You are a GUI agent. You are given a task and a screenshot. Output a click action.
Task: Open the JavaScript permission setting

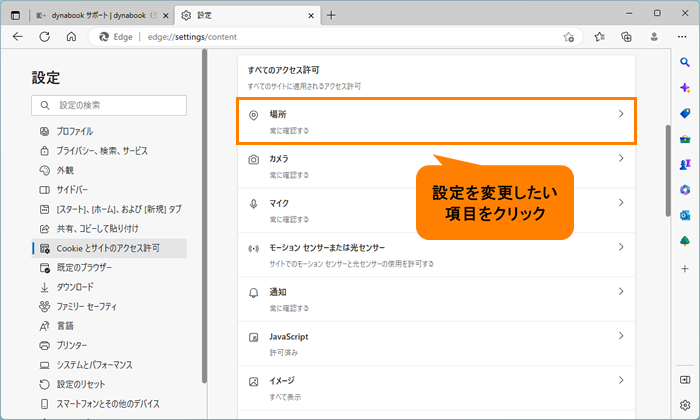point(436,343)
